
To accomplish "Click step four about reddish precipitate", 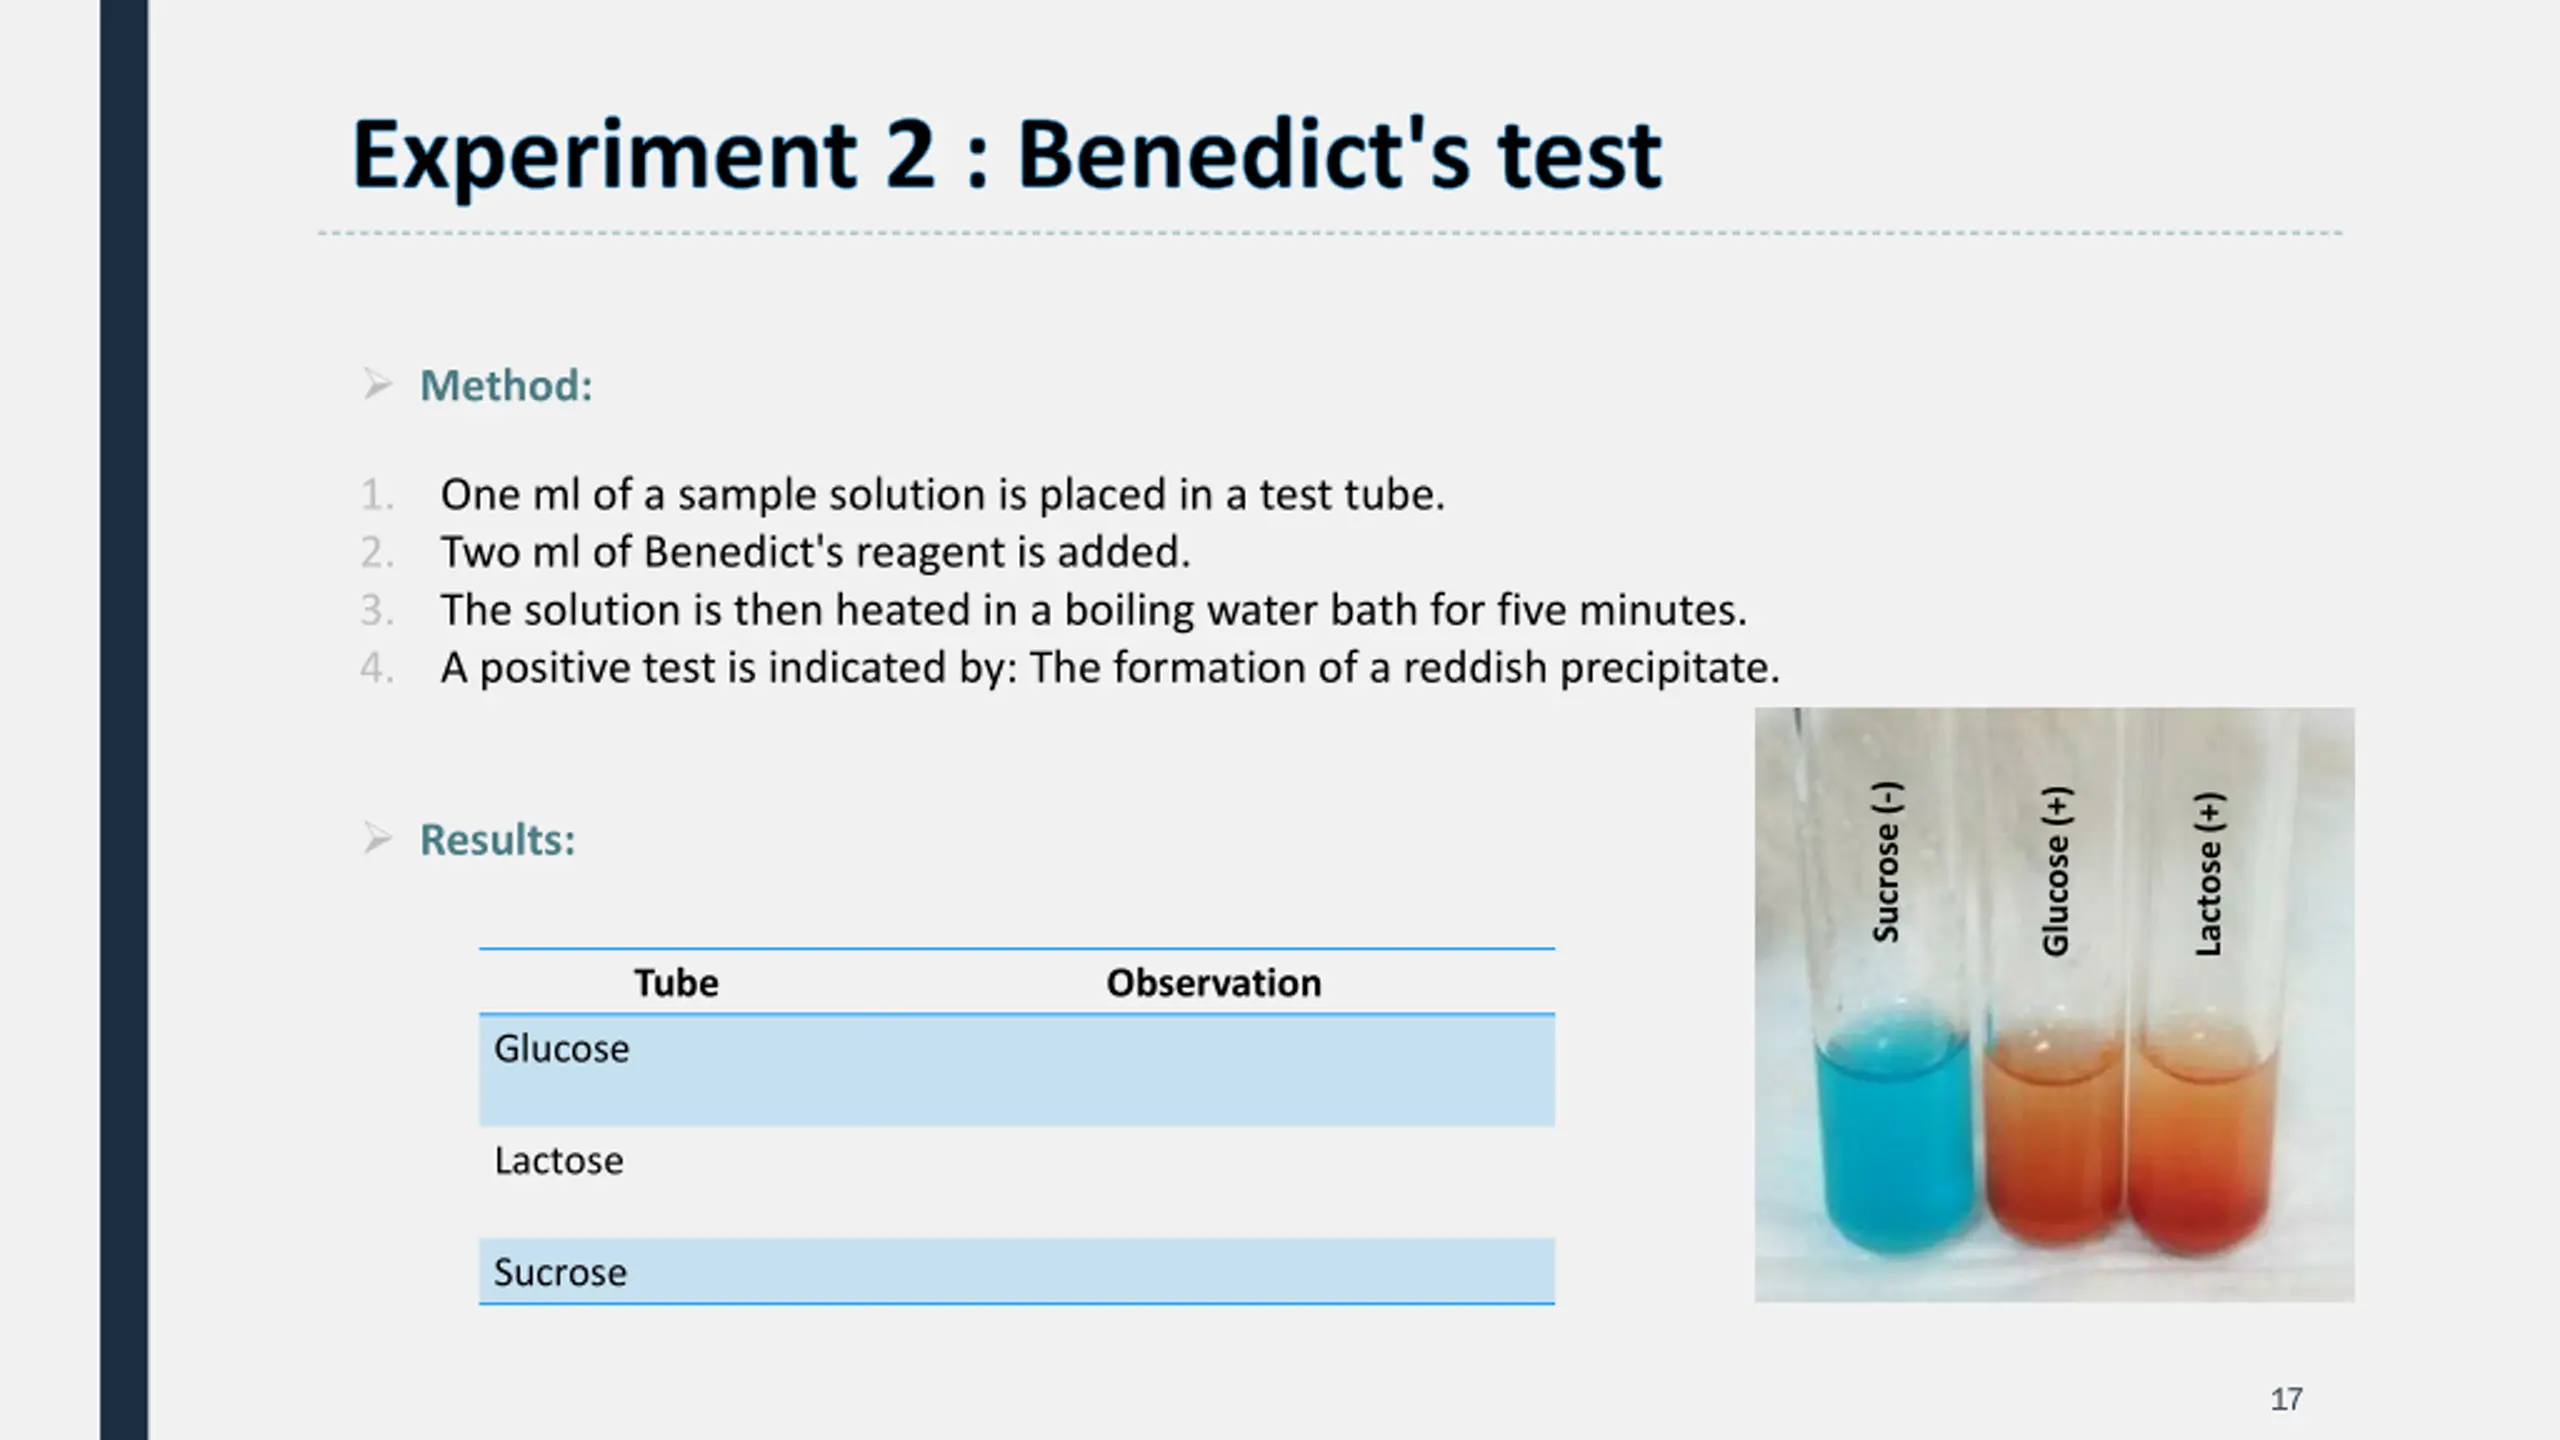I will click(x=1110, y=668).
